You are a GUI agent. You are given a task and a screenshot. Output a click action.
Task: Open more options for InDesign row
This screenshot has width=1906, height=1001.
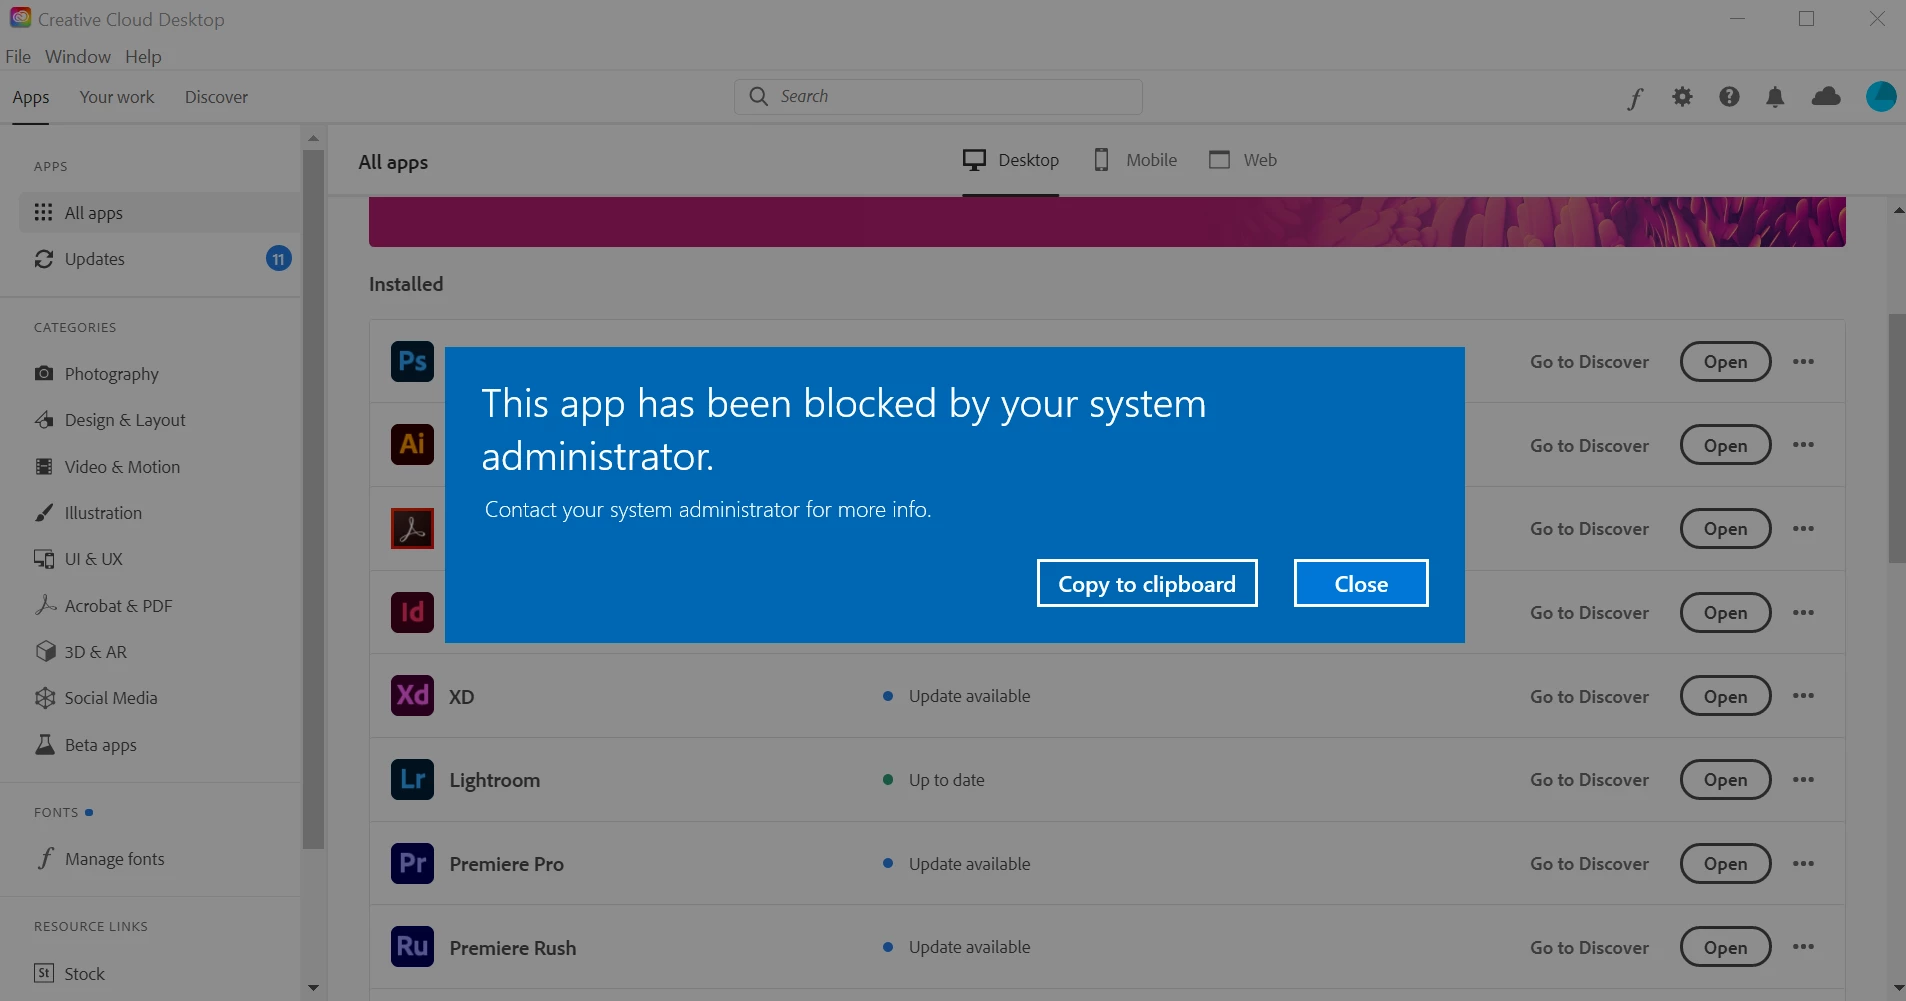(x=1803, y=612)
